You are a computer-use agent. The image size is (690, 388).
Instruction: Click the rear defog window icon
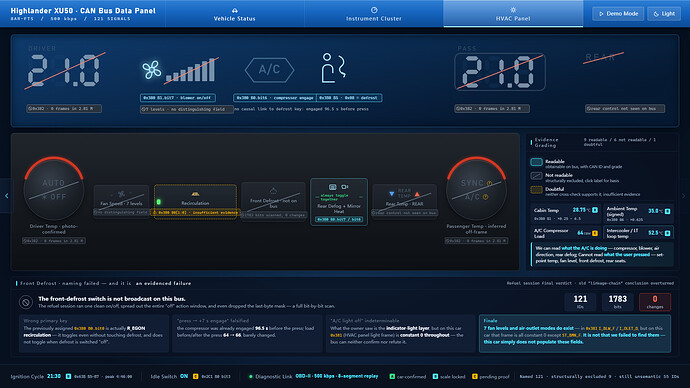pos(333,187)
